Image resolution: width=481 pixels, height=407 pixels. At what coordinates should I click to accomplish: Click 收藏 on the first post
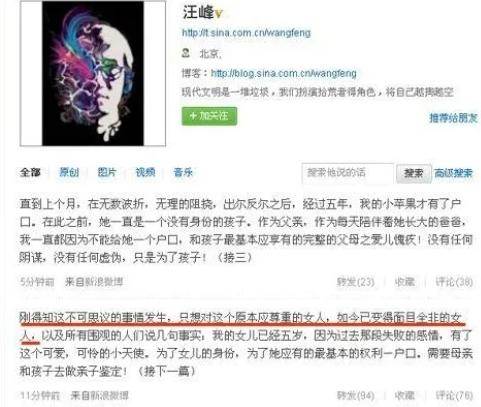405,282
